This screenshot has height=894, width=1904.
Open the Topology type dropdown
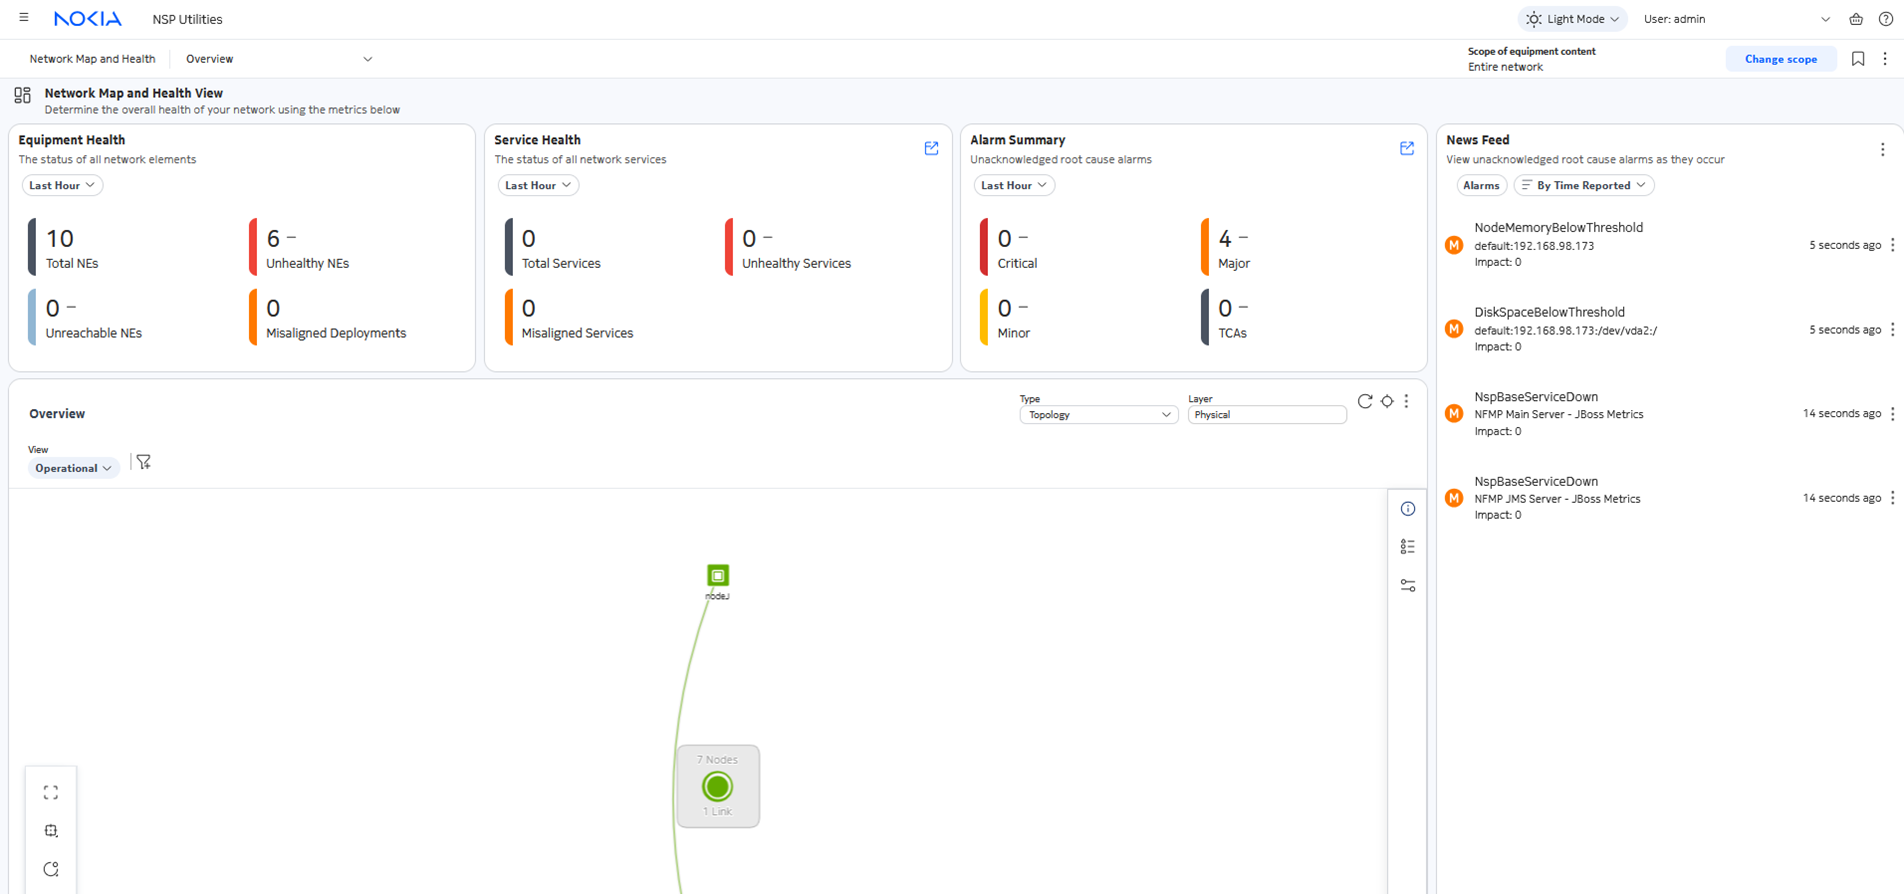tap(1098, 415)
